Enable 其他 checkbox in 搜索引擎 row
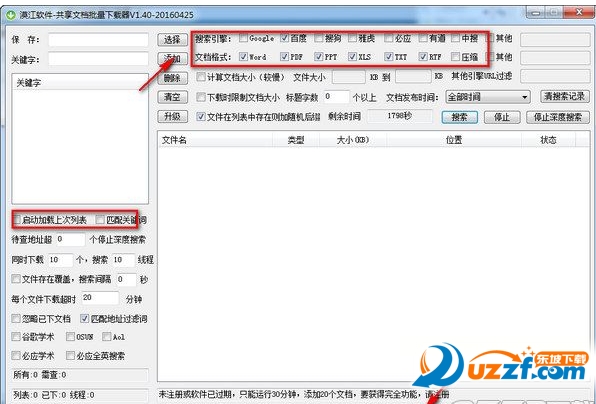 pos(490,38)
